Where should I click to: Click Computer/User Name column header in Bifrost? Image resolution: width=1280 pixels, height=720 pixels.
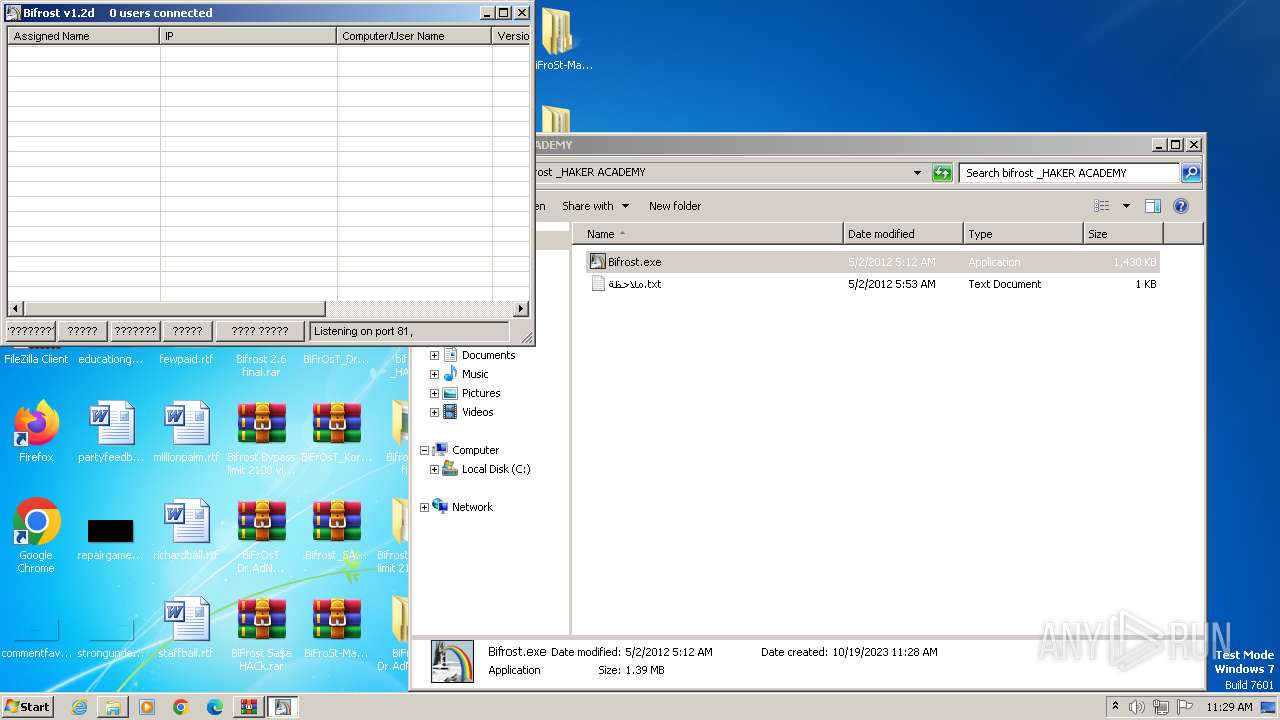(414, 36)
